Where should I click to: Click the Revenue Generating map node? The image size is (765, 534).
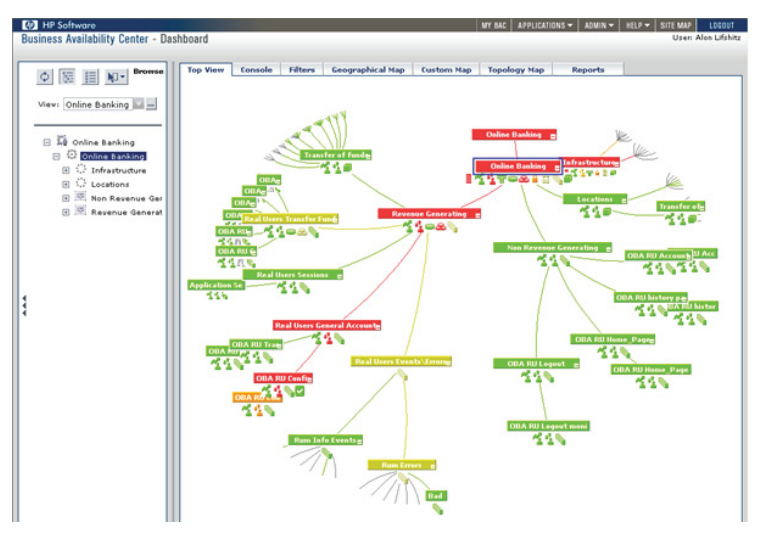point(429,214)
